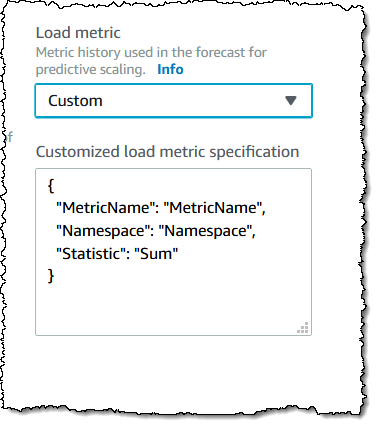Click empty space below the closing brace in textarea
The width and height of the screenshot is (377, 425).
tap(167, 308)
